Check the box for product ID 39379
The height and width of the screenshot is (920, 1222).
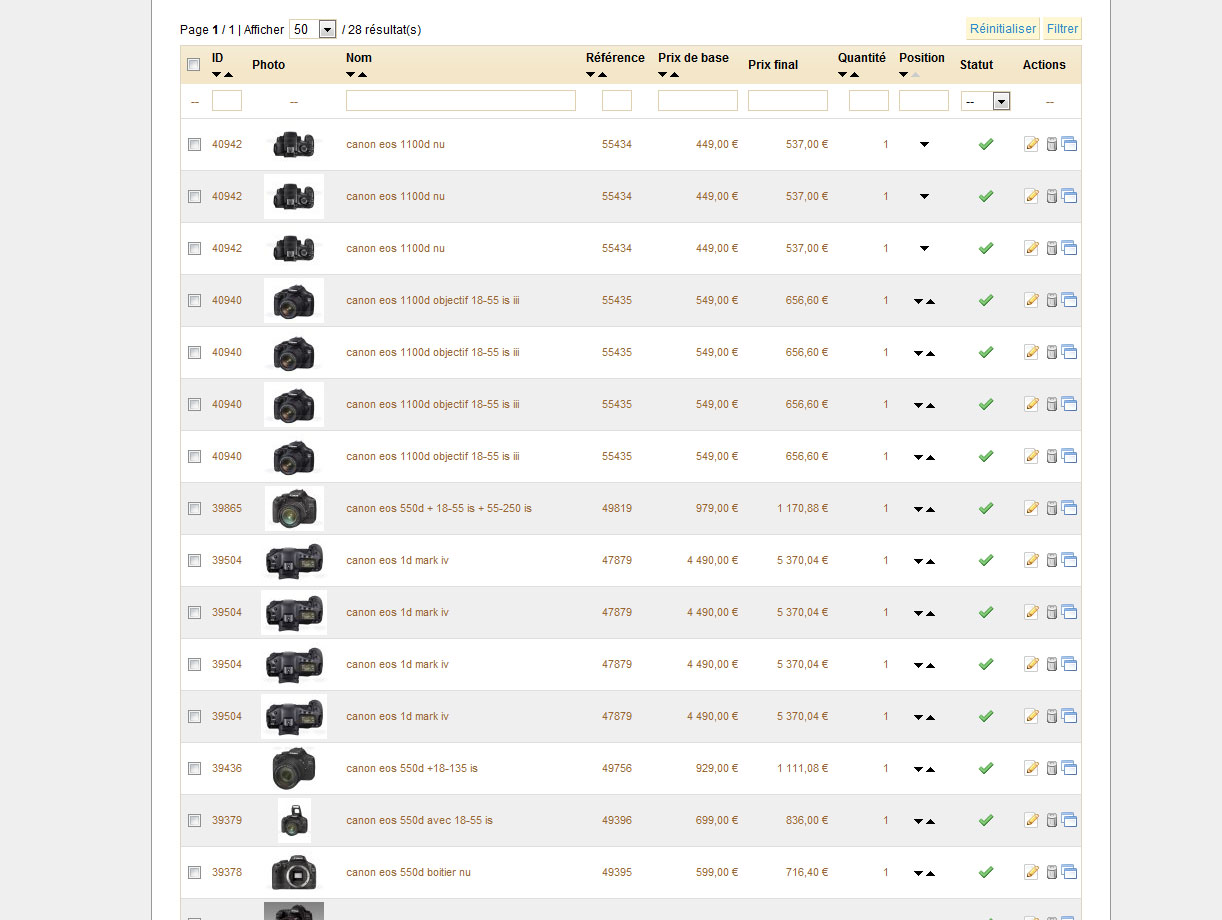click(194, 820)
